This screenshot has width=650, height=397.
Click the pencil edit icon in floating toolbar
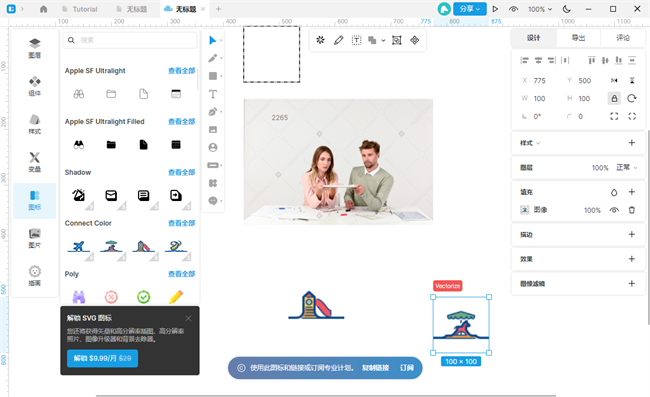pos(339,40)
